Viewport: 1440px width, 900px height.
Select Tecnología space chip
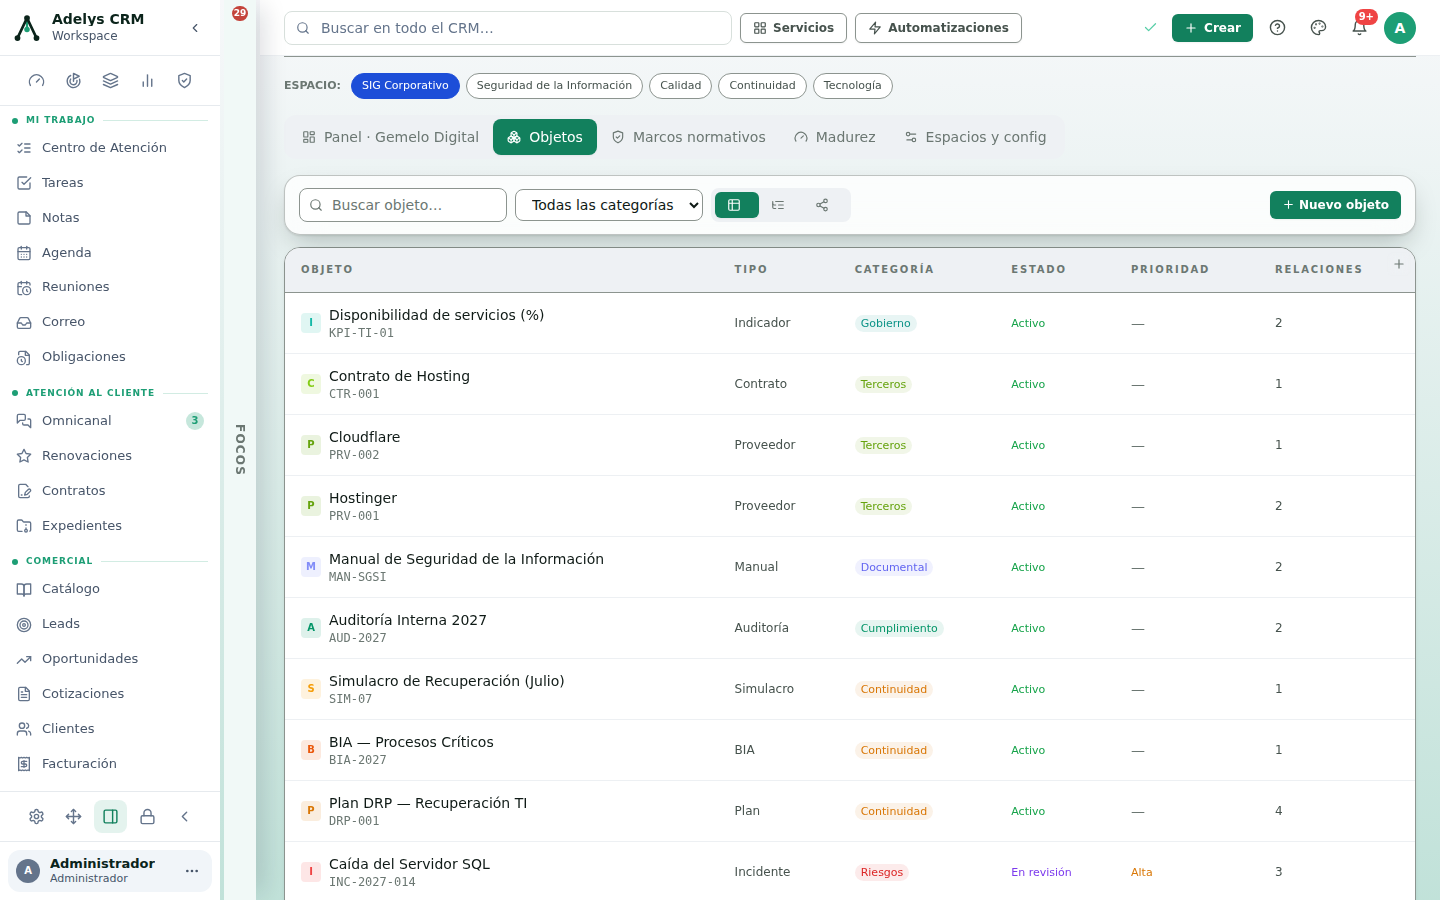point(852,86)
